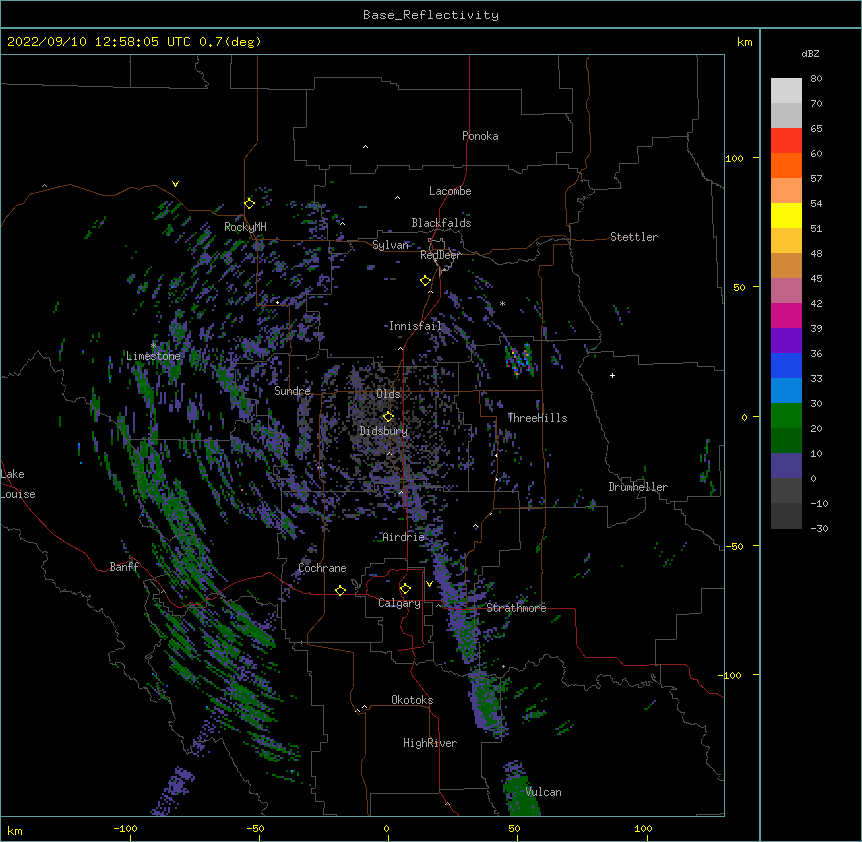Screen dimensions: 862x842
Task: Click the Blackfalds city label
Action: coord(441,223)
